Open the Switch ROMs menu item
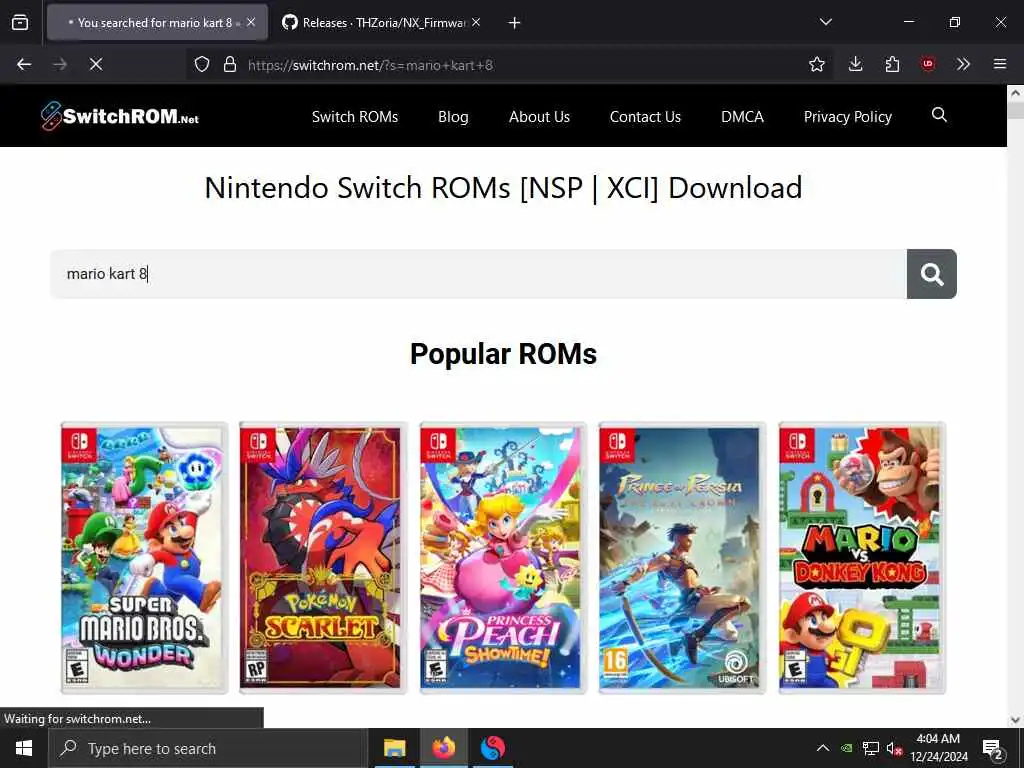The height and width of the screenshot is (768, 1024). [355, 117]
